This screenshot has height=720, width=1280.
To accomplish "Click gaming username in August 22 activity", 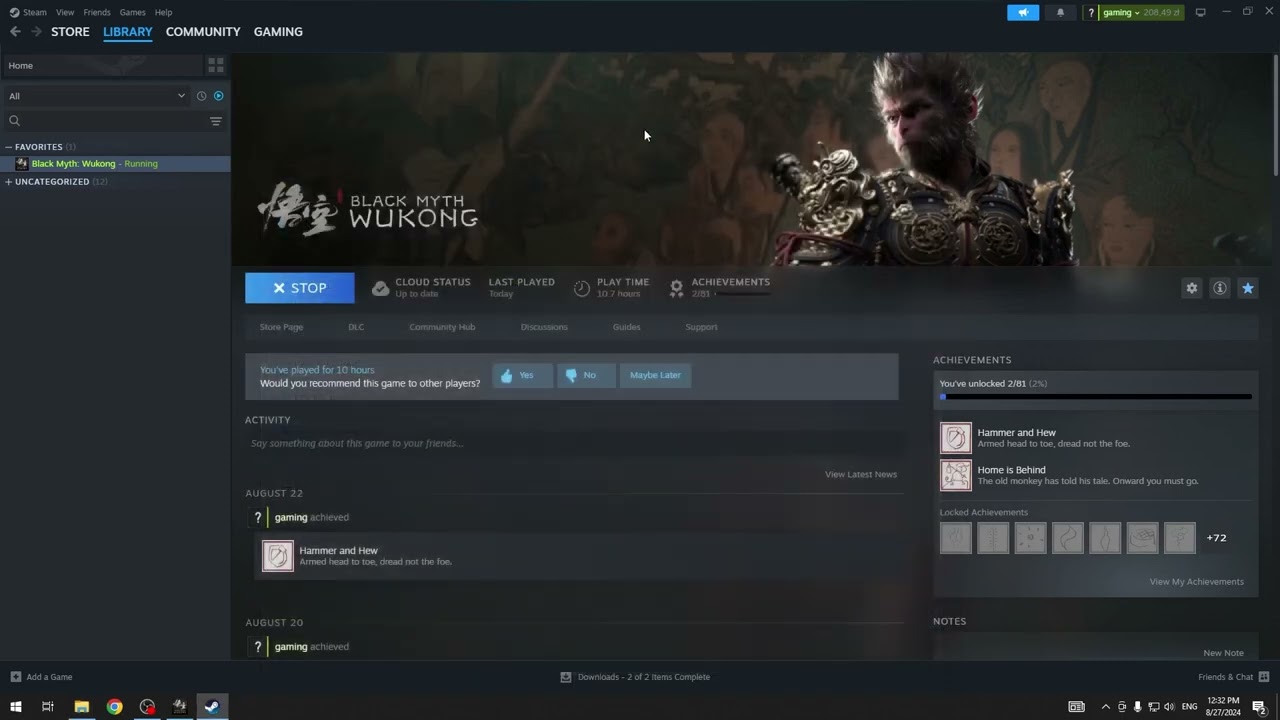I will click(291, 518).
